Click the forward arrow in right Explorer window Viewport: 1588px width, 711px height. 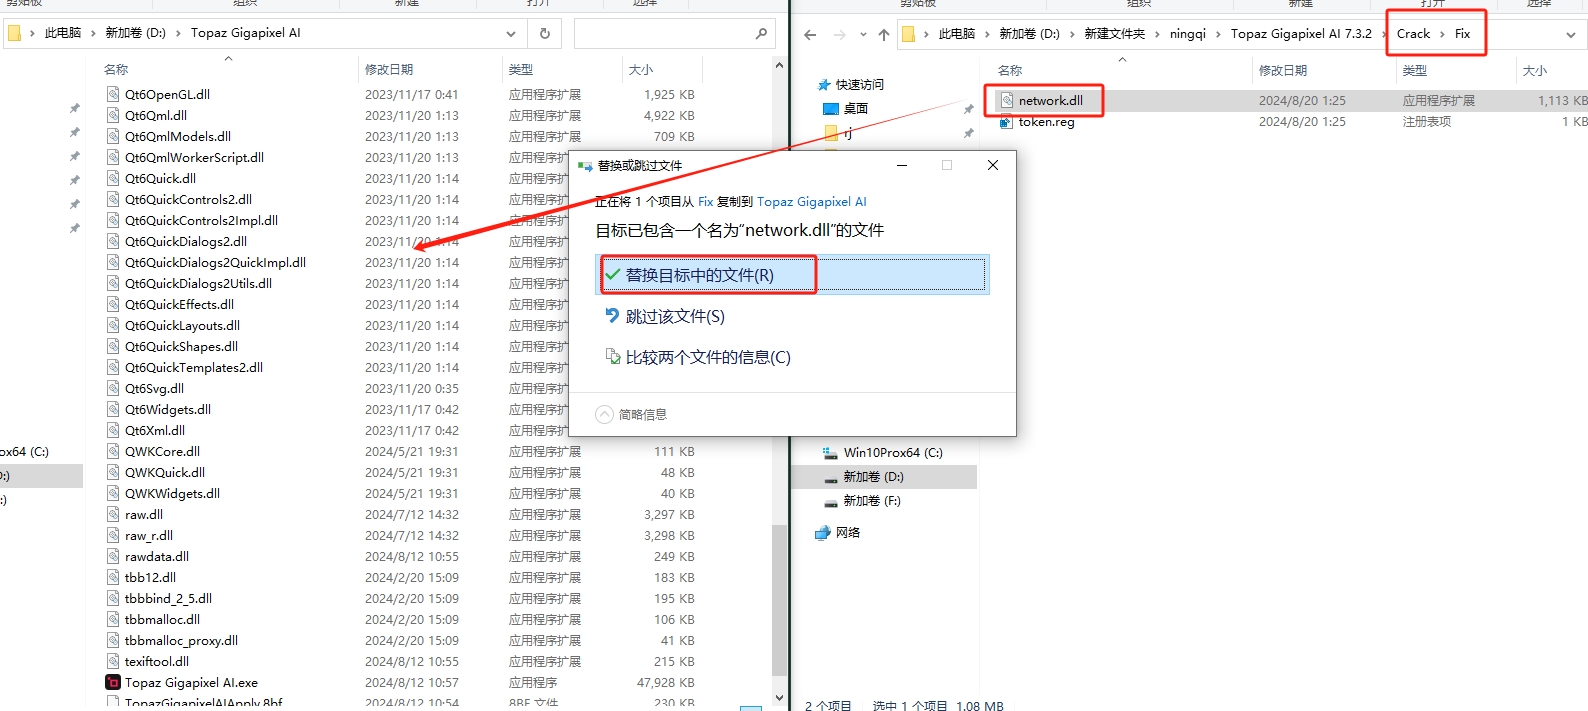click(839, 35)
